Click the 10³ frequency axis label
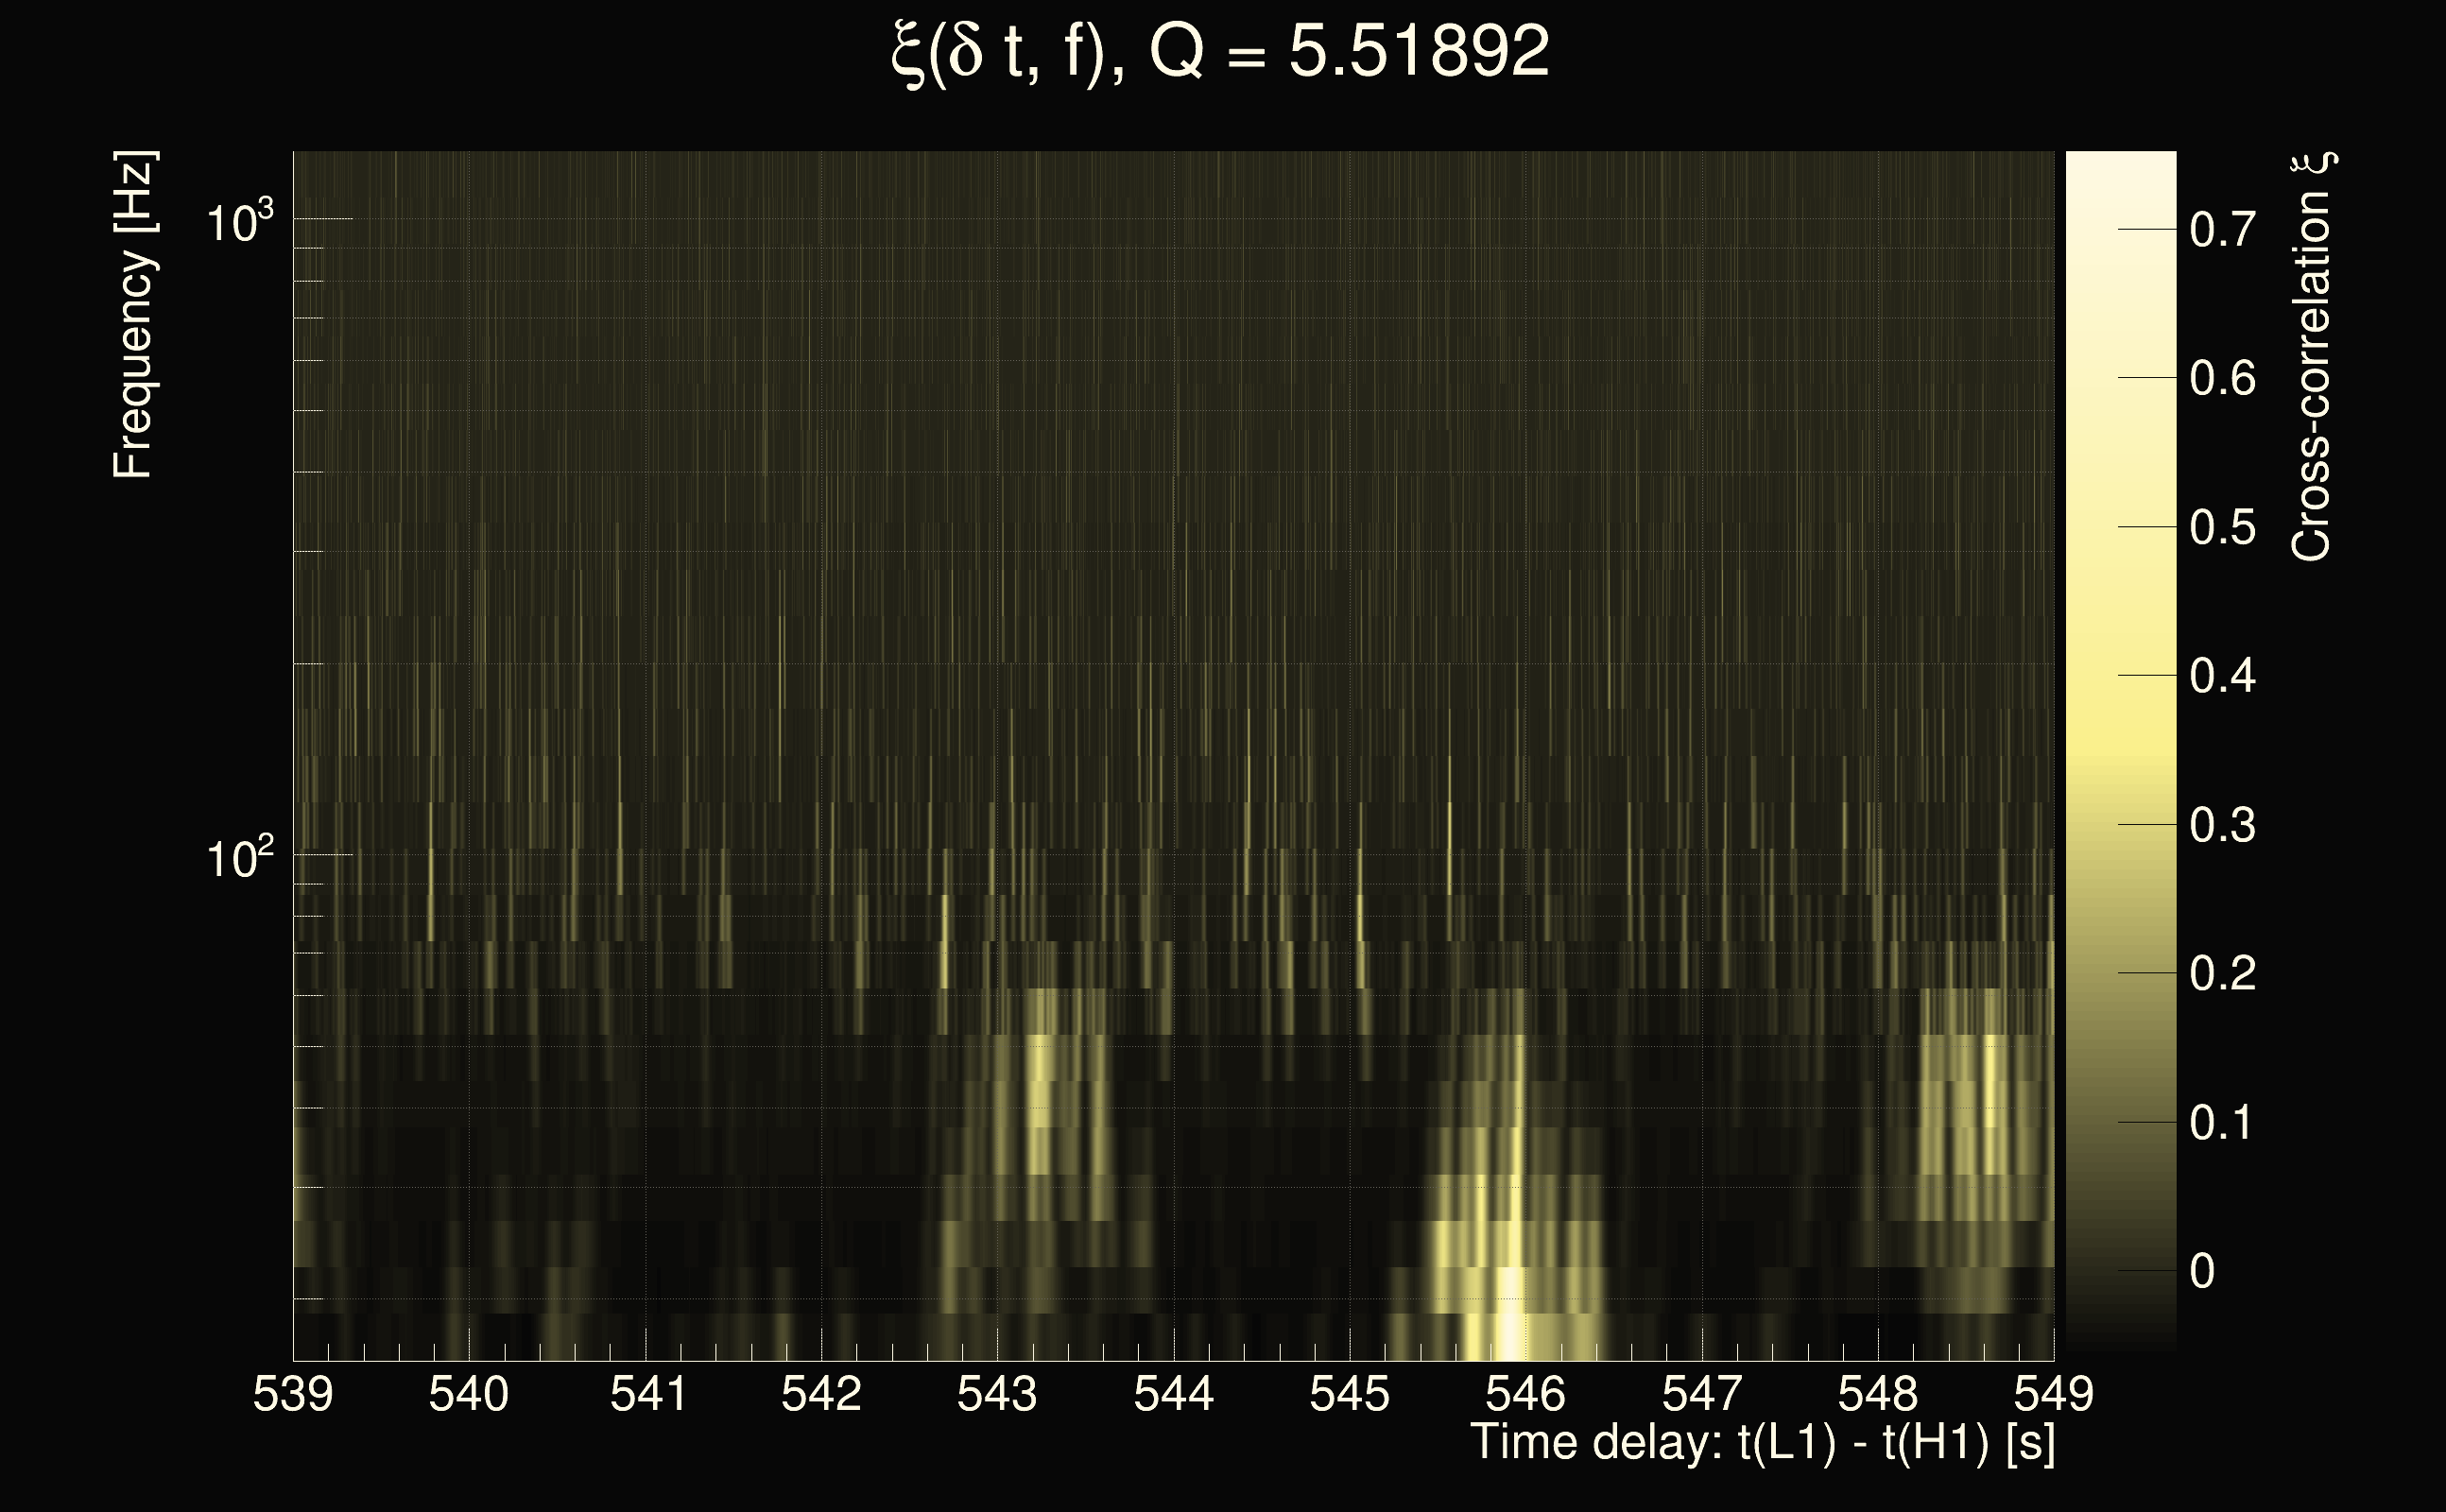The image size is (2446, 1512). [239, 222]
